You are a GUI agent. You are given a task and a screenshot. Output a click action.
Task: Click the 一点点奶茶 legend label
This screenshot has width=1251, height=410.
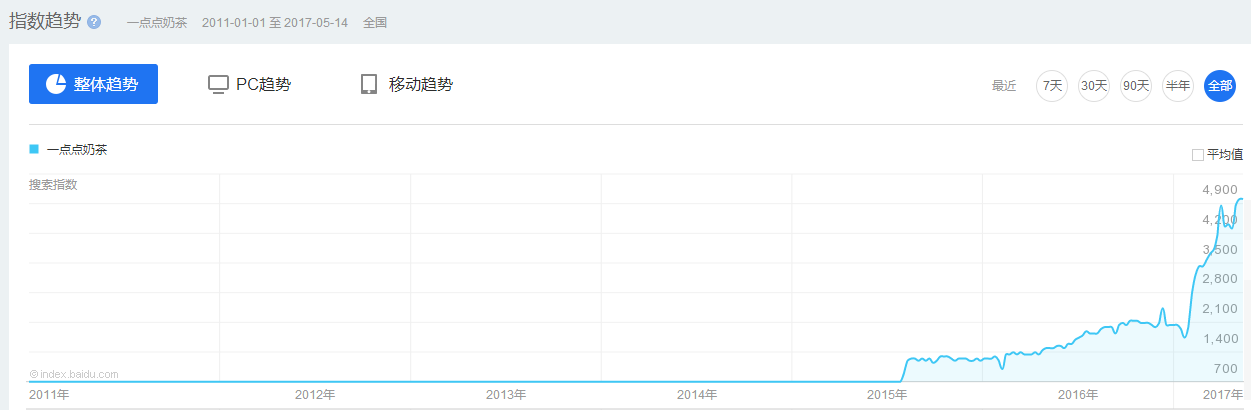tap(77, 150)
